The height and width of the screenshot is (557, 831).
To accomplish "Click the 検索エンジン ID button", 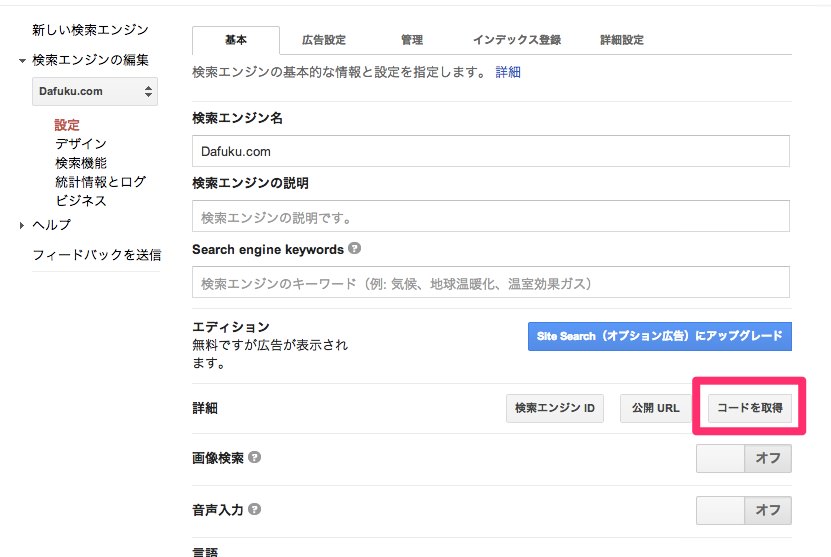I will pyautogui.click(x=554, y=408).
